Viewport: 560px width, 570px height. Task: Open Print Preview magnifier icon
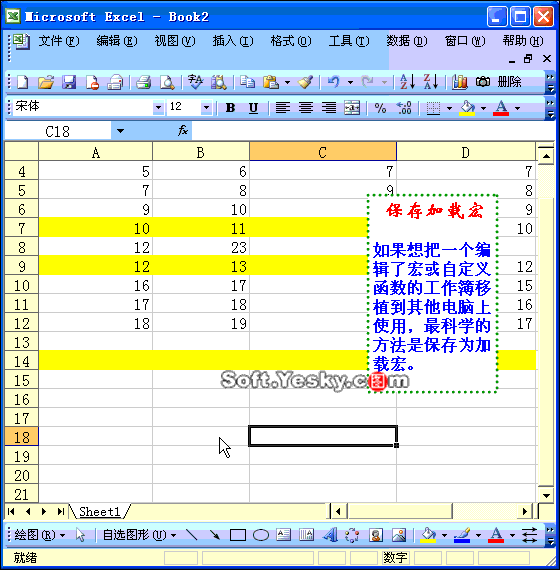click(x=167, y=82)
